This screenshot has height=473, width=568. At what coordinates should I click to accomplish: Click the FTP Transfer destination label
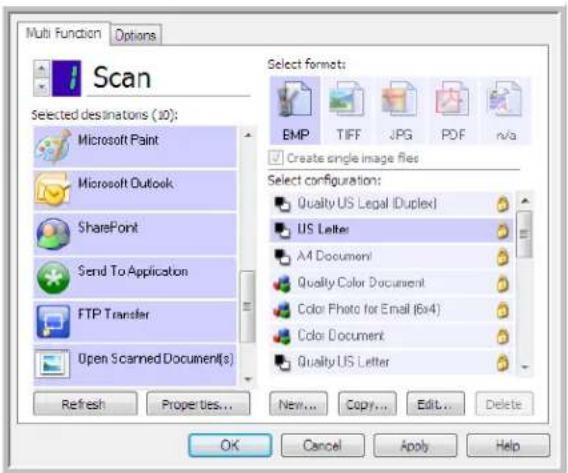point(114,314)
